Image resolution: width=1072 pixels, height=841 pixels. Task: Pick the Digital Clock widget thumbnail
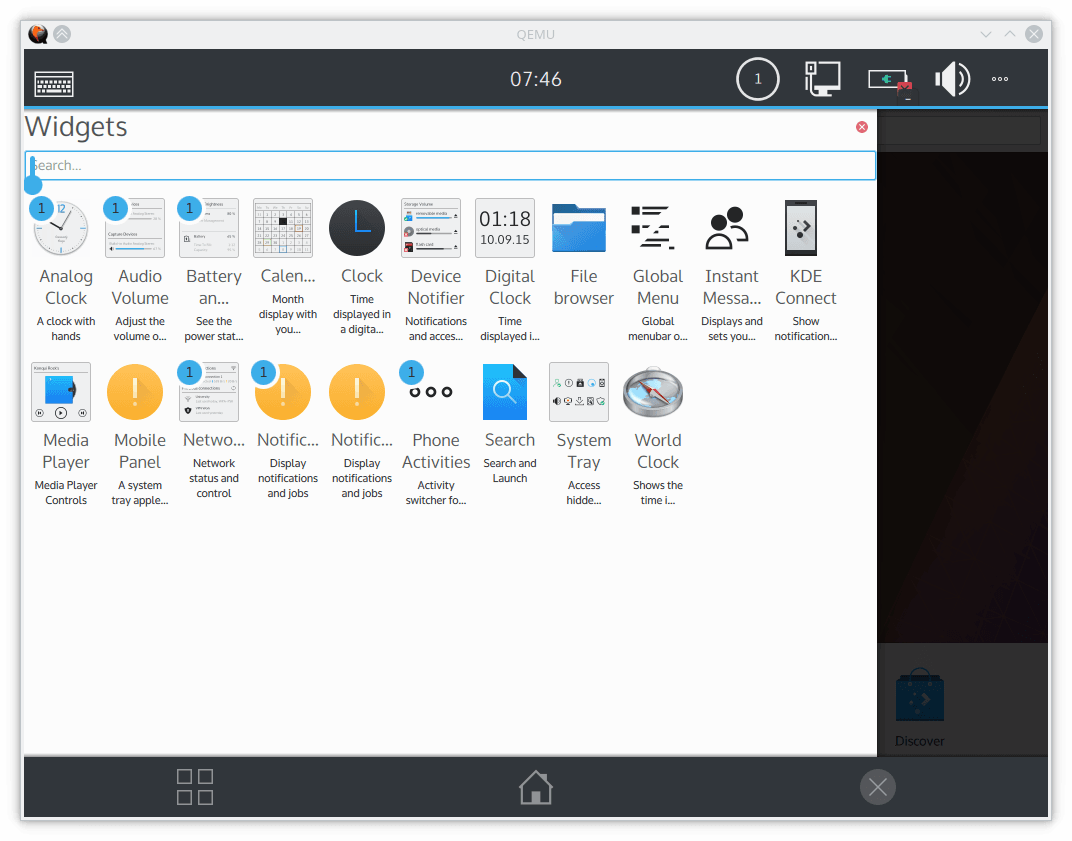(x=505, y=228)
